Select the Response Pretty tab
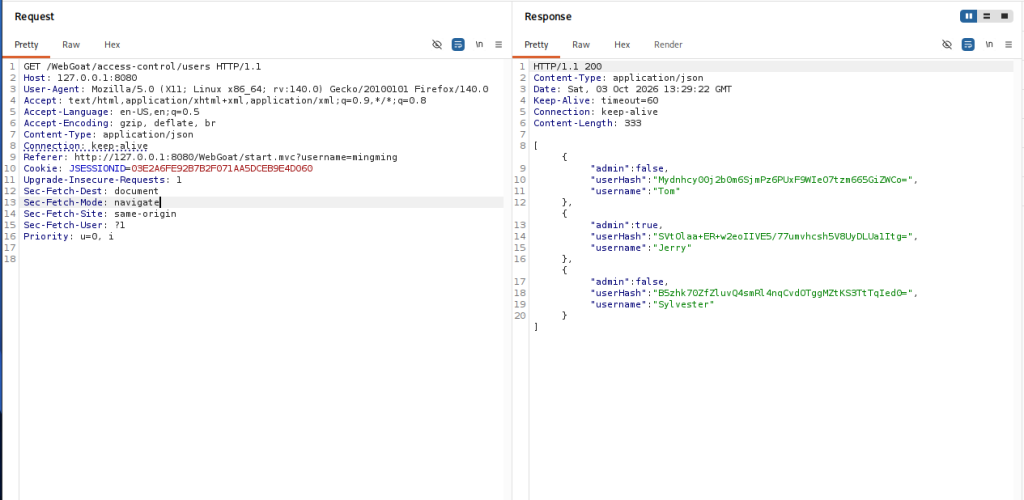This screenshot has width=1024, height=500. [x=536, y=44]
